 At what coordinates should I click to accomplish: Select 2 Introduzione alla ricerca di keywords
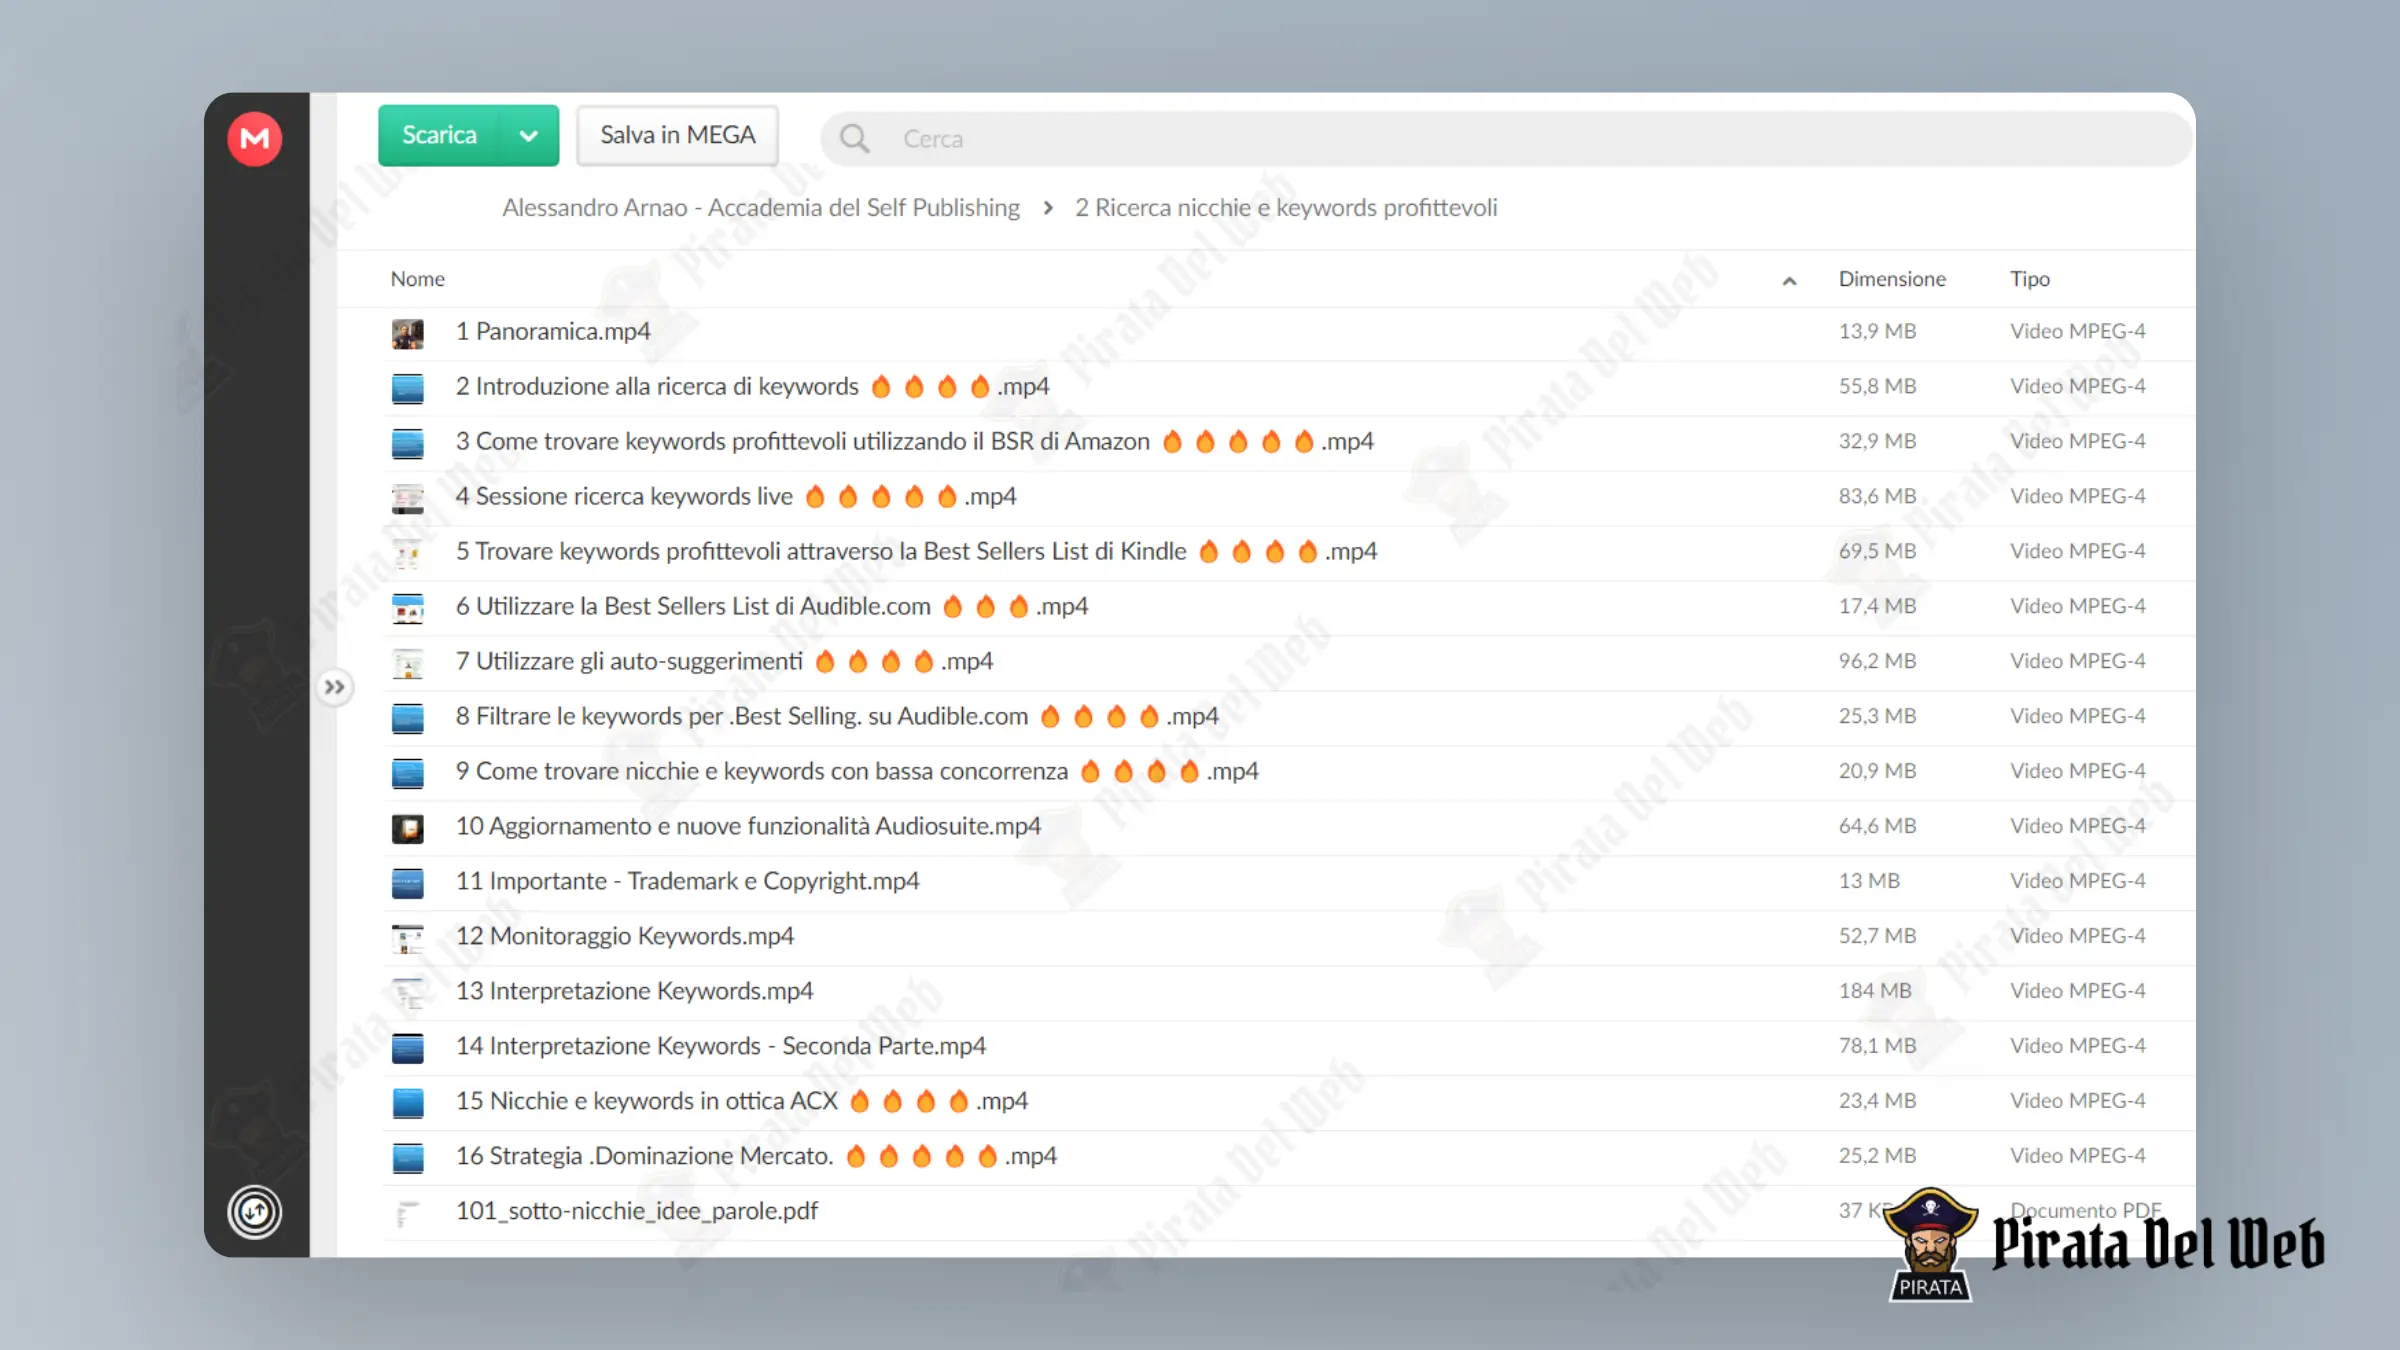[x=752, y=386]
